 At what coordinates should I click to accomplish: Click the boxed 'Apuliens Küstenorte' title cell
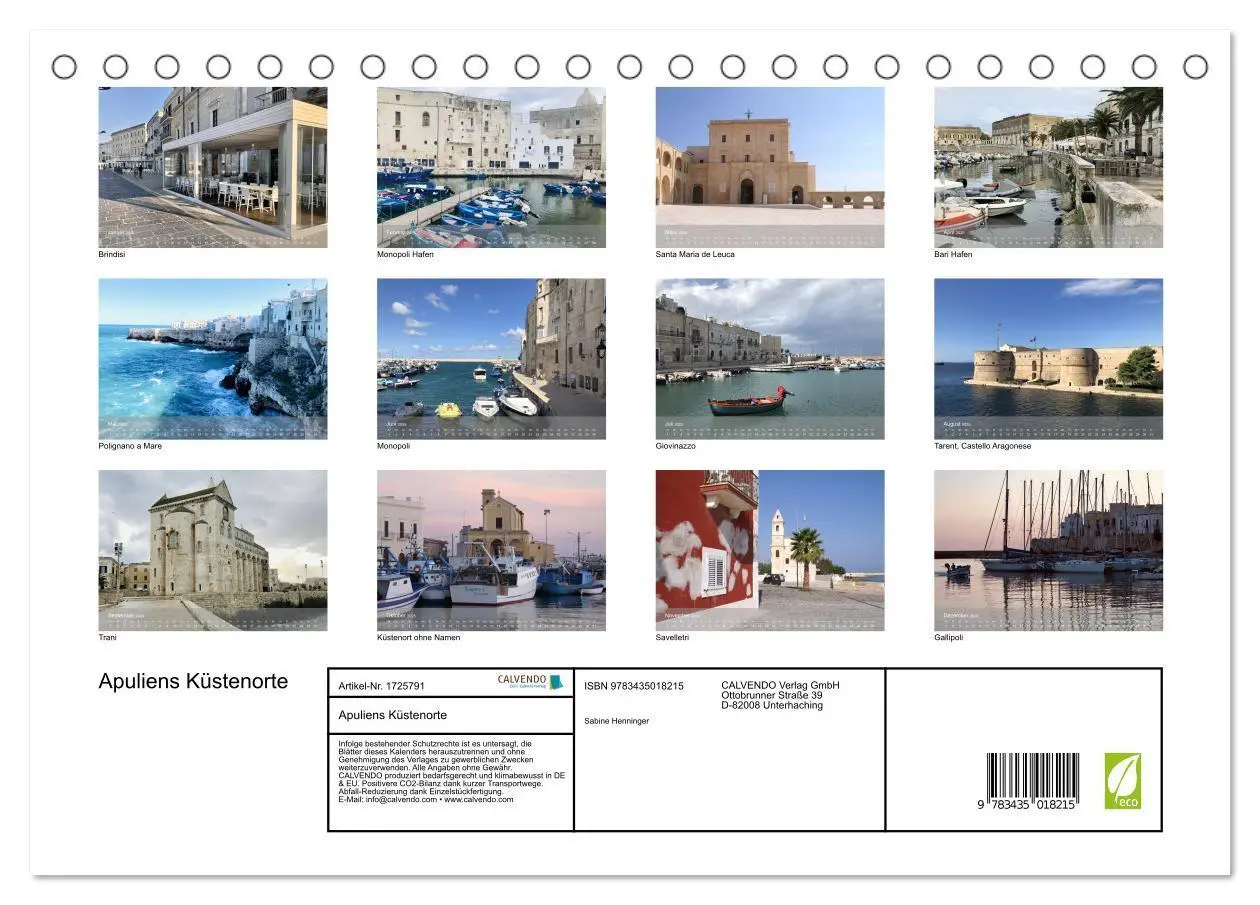[451, 715]
